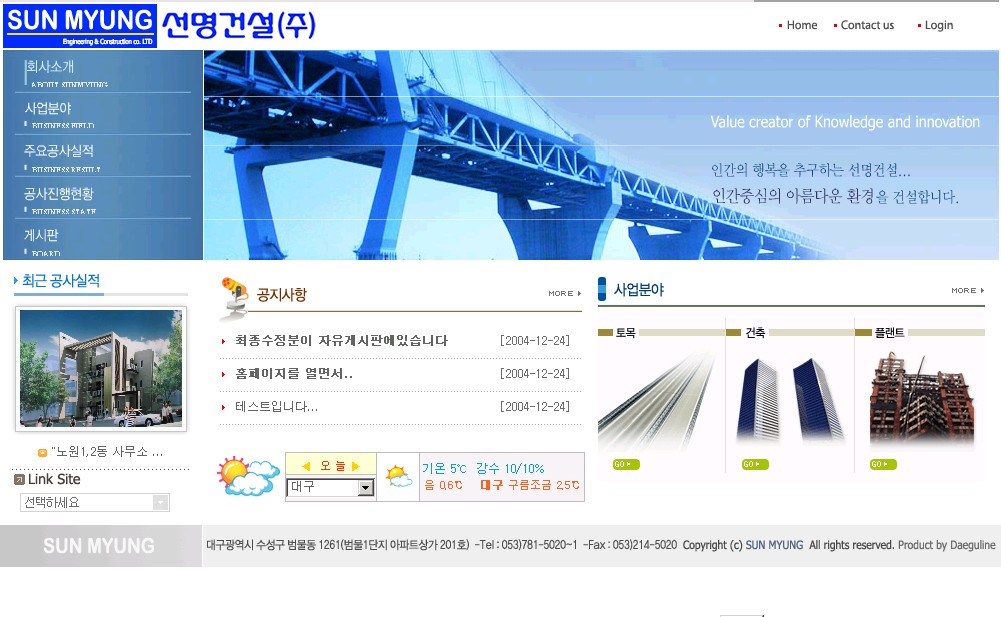Click the 토목 category label
1001x617 pixels.
[626, 333]
